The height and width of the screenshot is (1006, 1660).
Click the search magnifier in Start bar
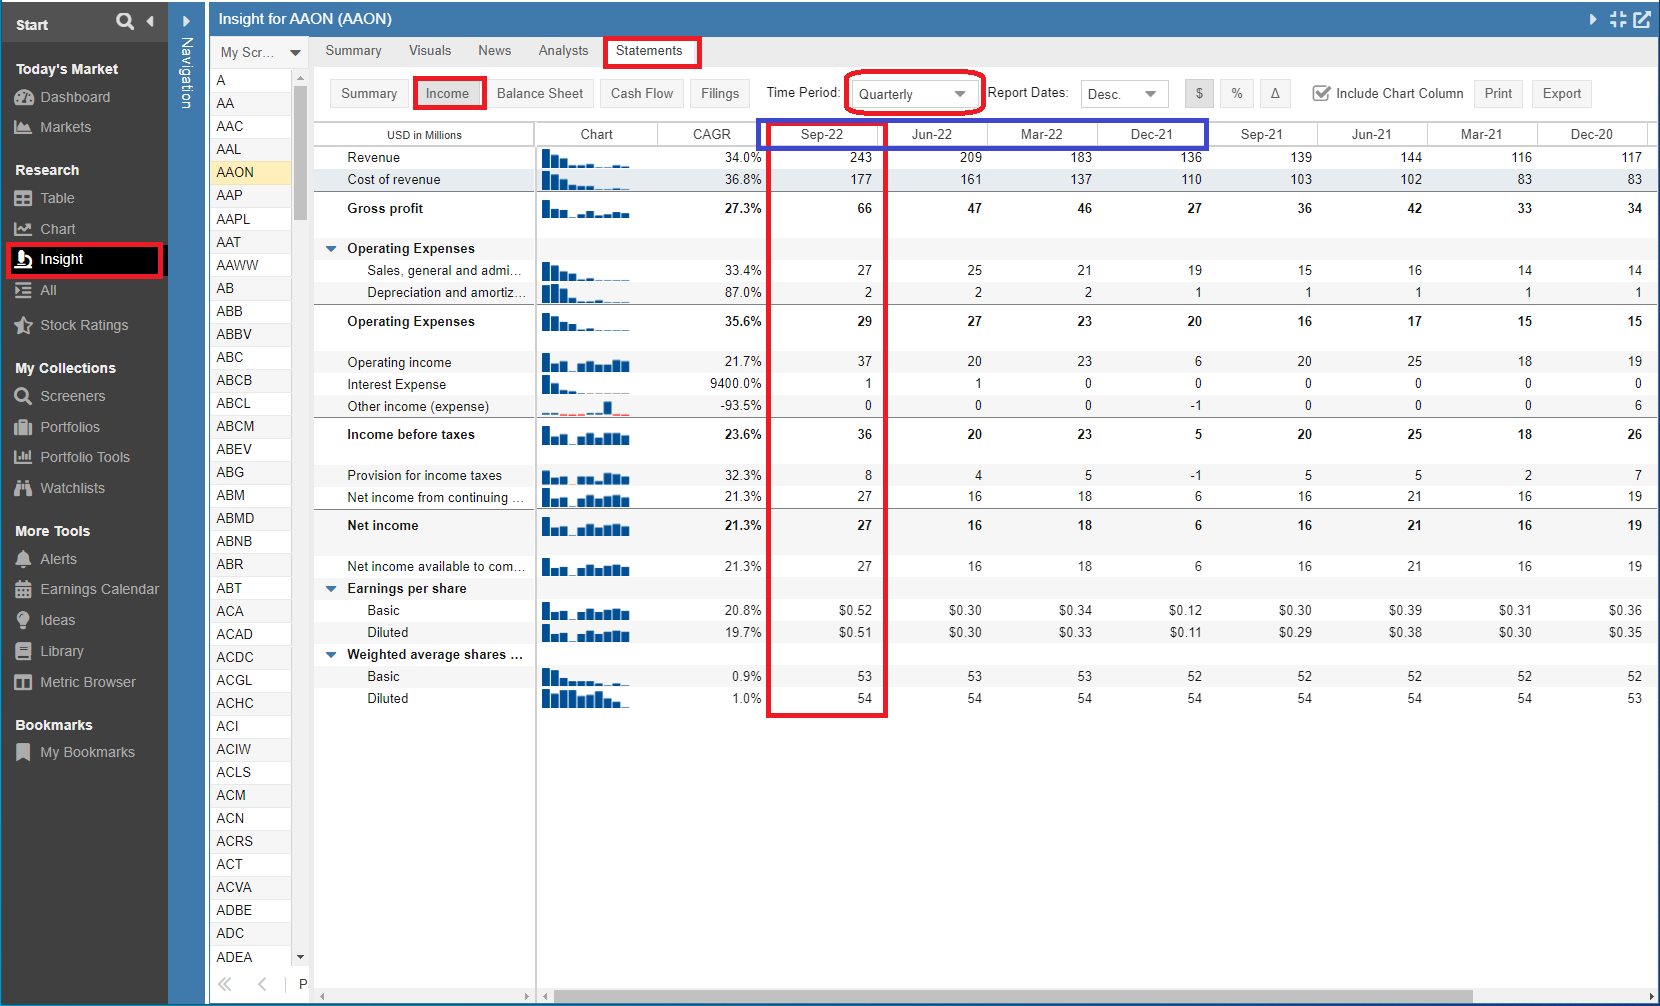tap(125, 21)
